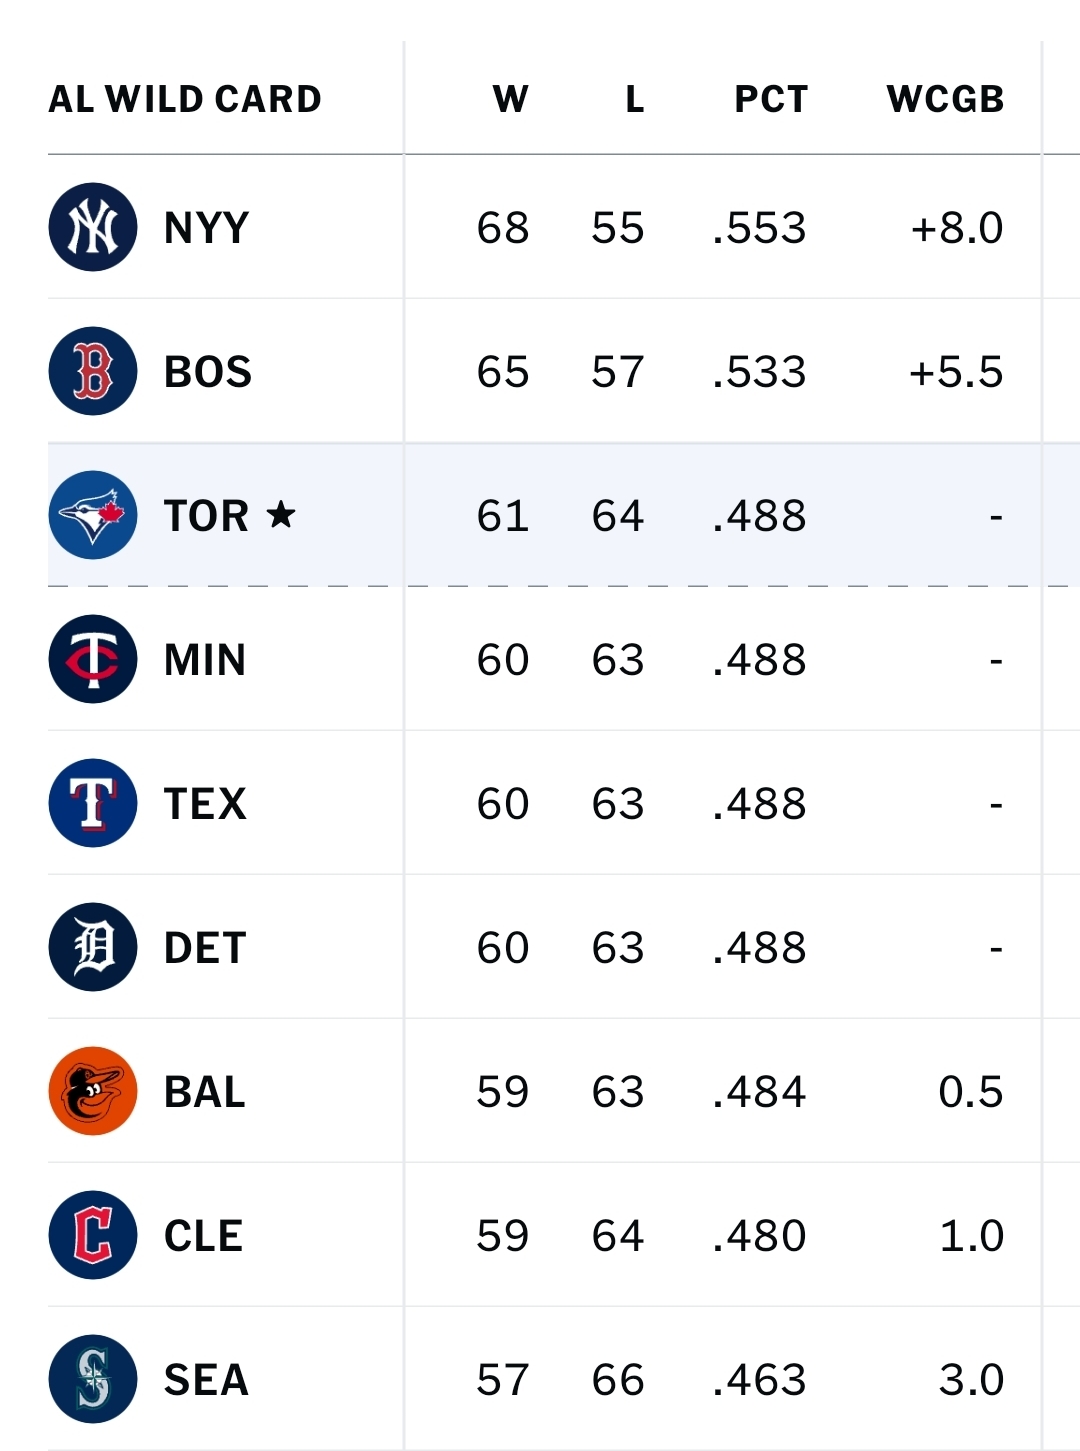Sort by the PCT column header
The image size is (1080, 1451).
[771, 99]
